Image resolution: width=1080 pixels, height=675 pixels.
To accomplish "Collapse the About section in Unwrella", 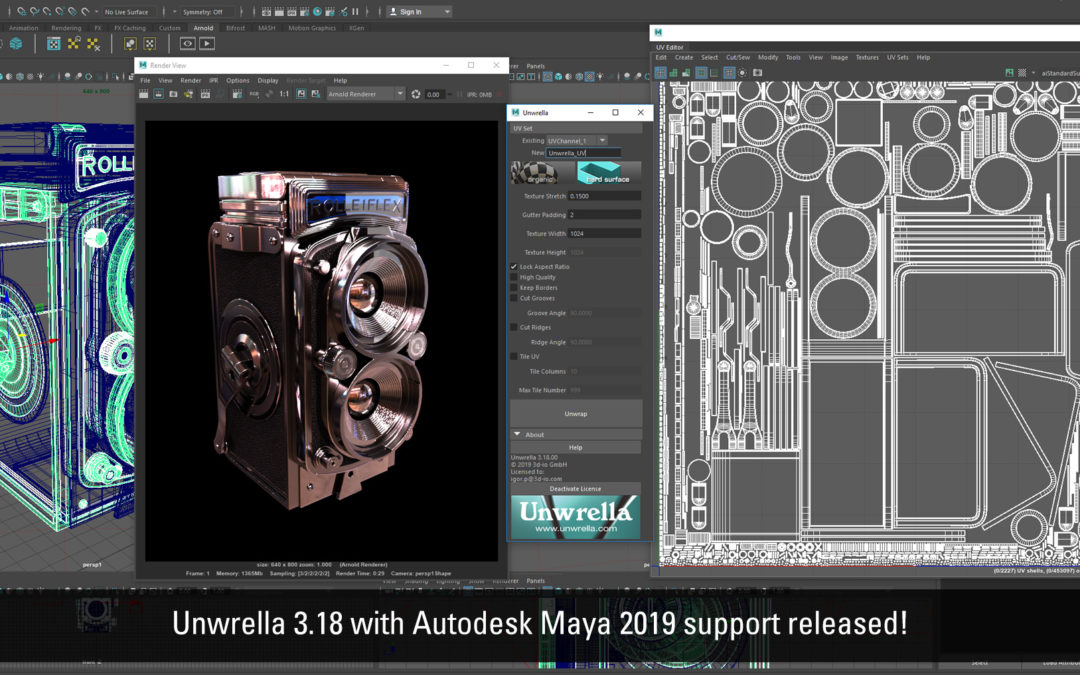I will [x=517, y=435].
